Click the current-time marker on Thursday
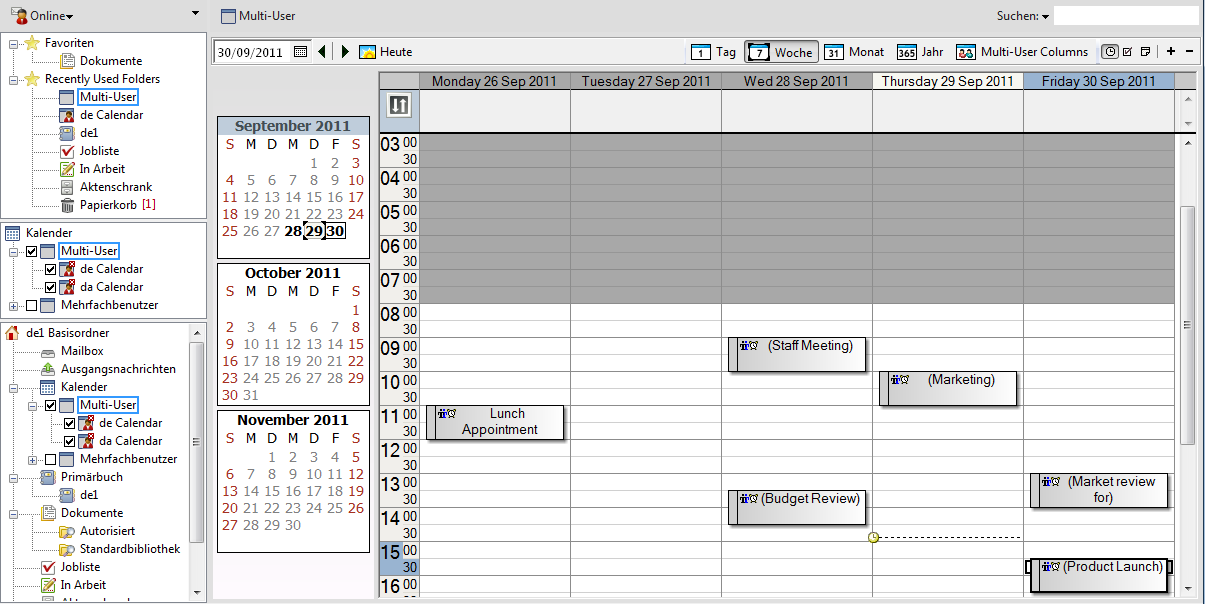Screen dimensions: 1205x604 tap(873, 537)
